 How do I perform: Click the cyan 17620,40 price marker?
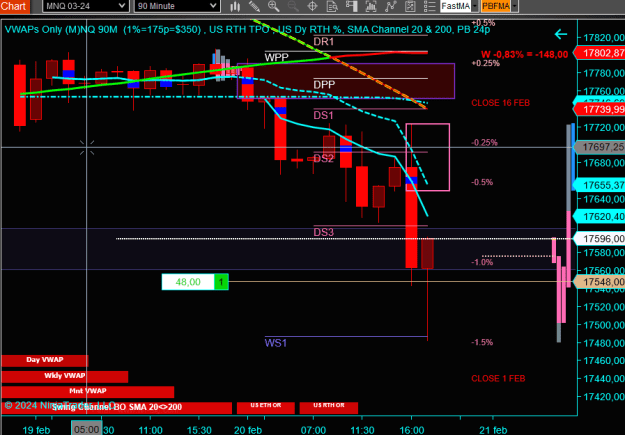click(599, 217)
